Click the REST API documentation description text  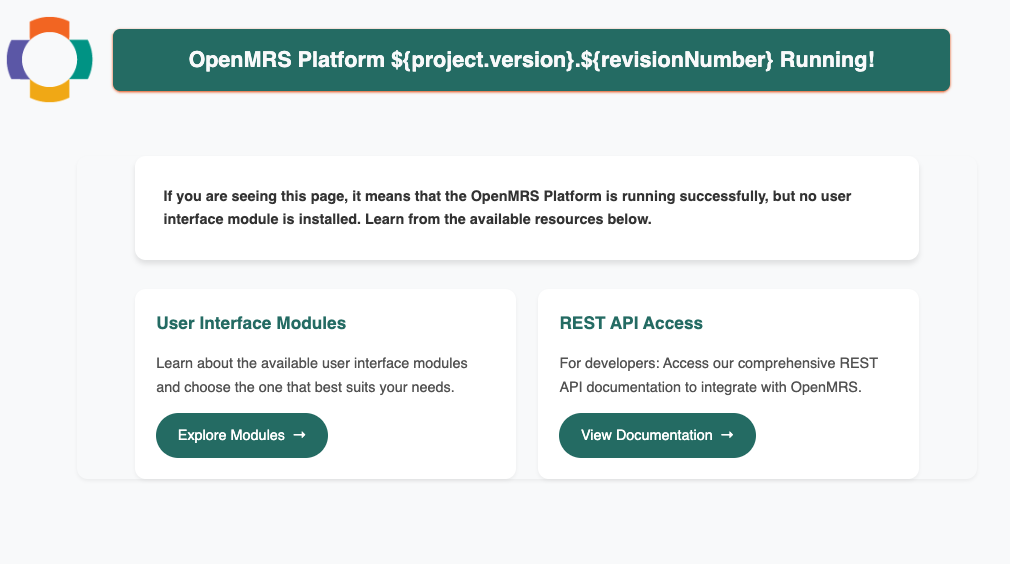(718, 375)
